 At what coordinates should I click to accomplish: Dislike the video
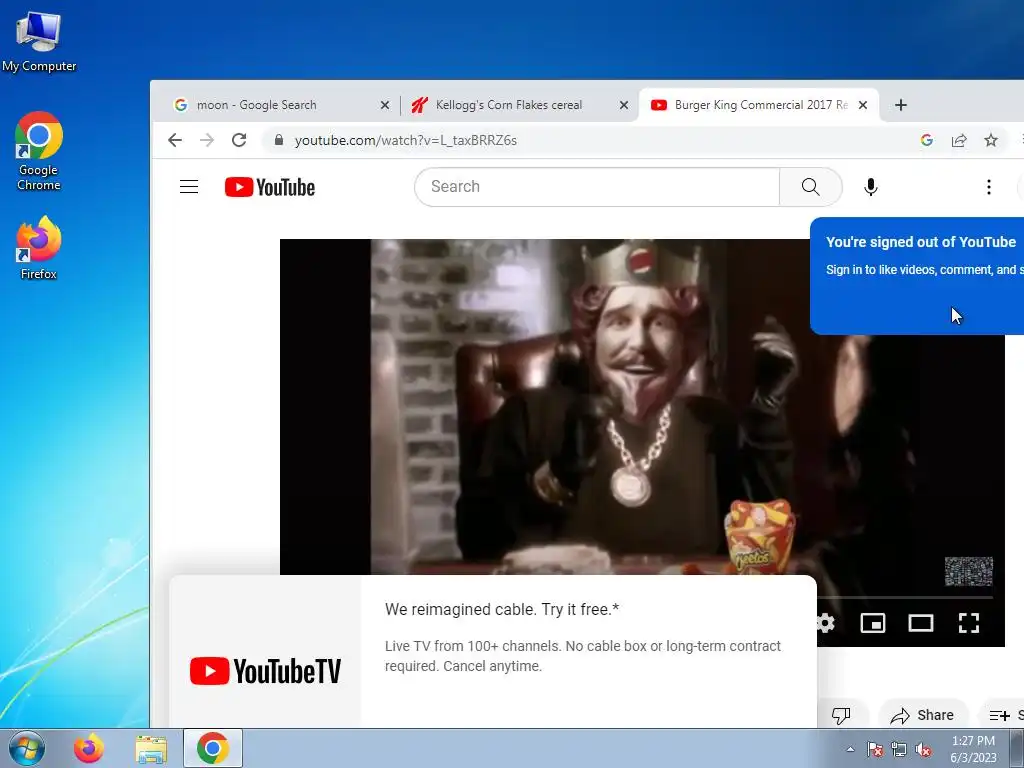point(840,715)
